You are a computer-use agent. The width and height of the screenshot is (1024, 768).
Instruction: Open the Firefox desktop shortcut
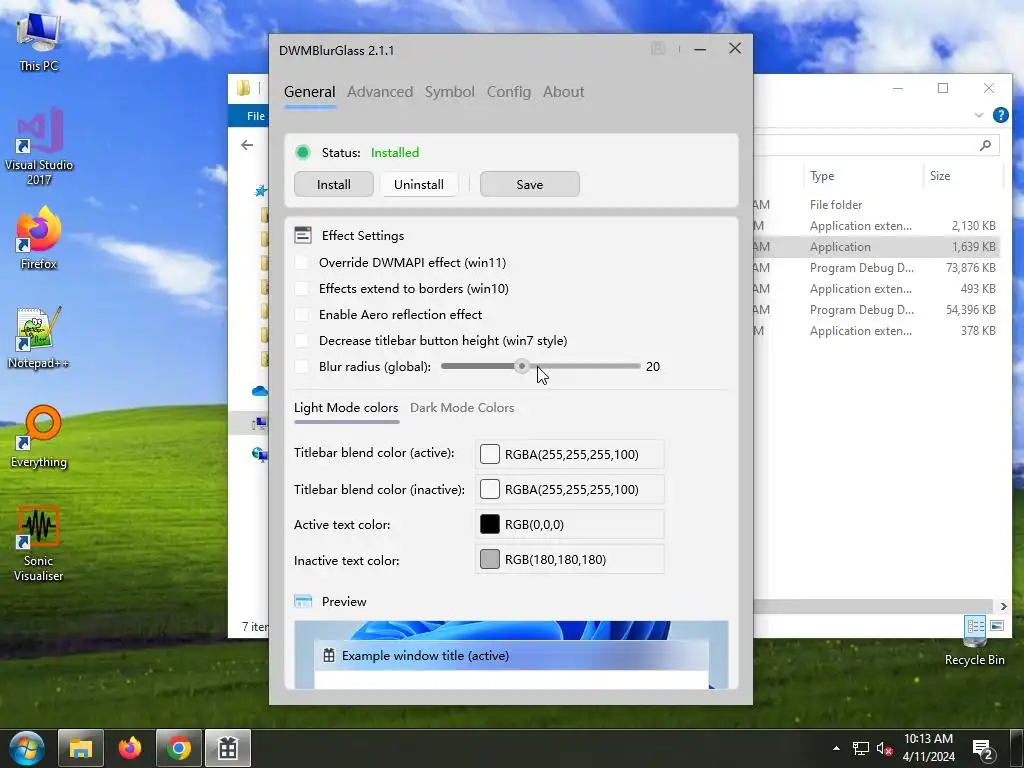click(x=39, y=238)
